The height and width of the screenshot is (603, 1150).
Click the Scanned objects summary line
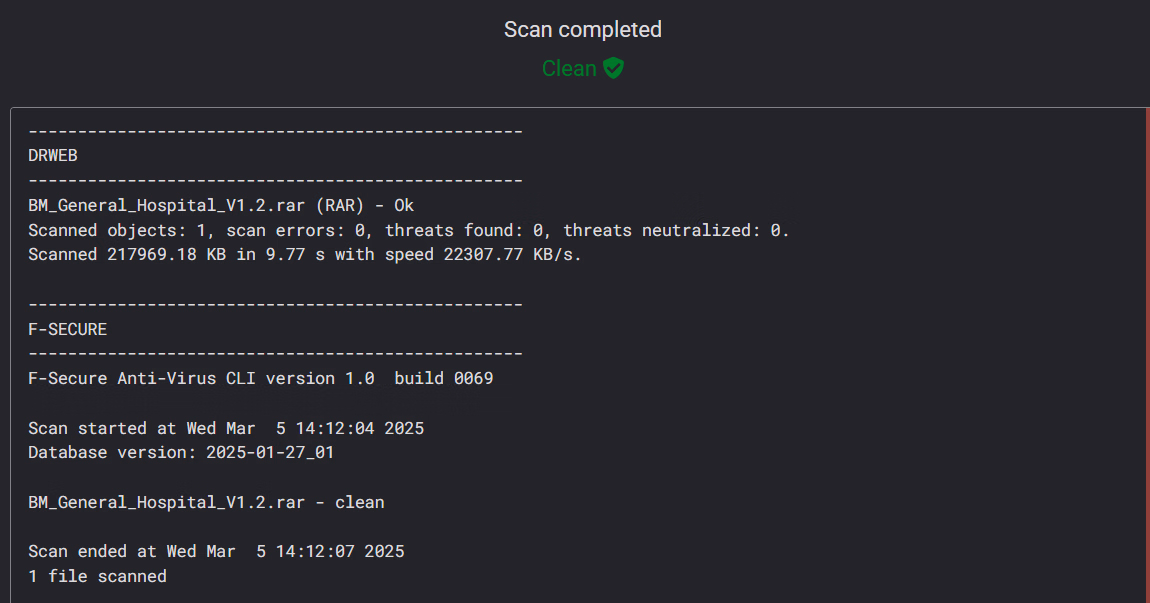pyautogui.click(x=409, y=230)
